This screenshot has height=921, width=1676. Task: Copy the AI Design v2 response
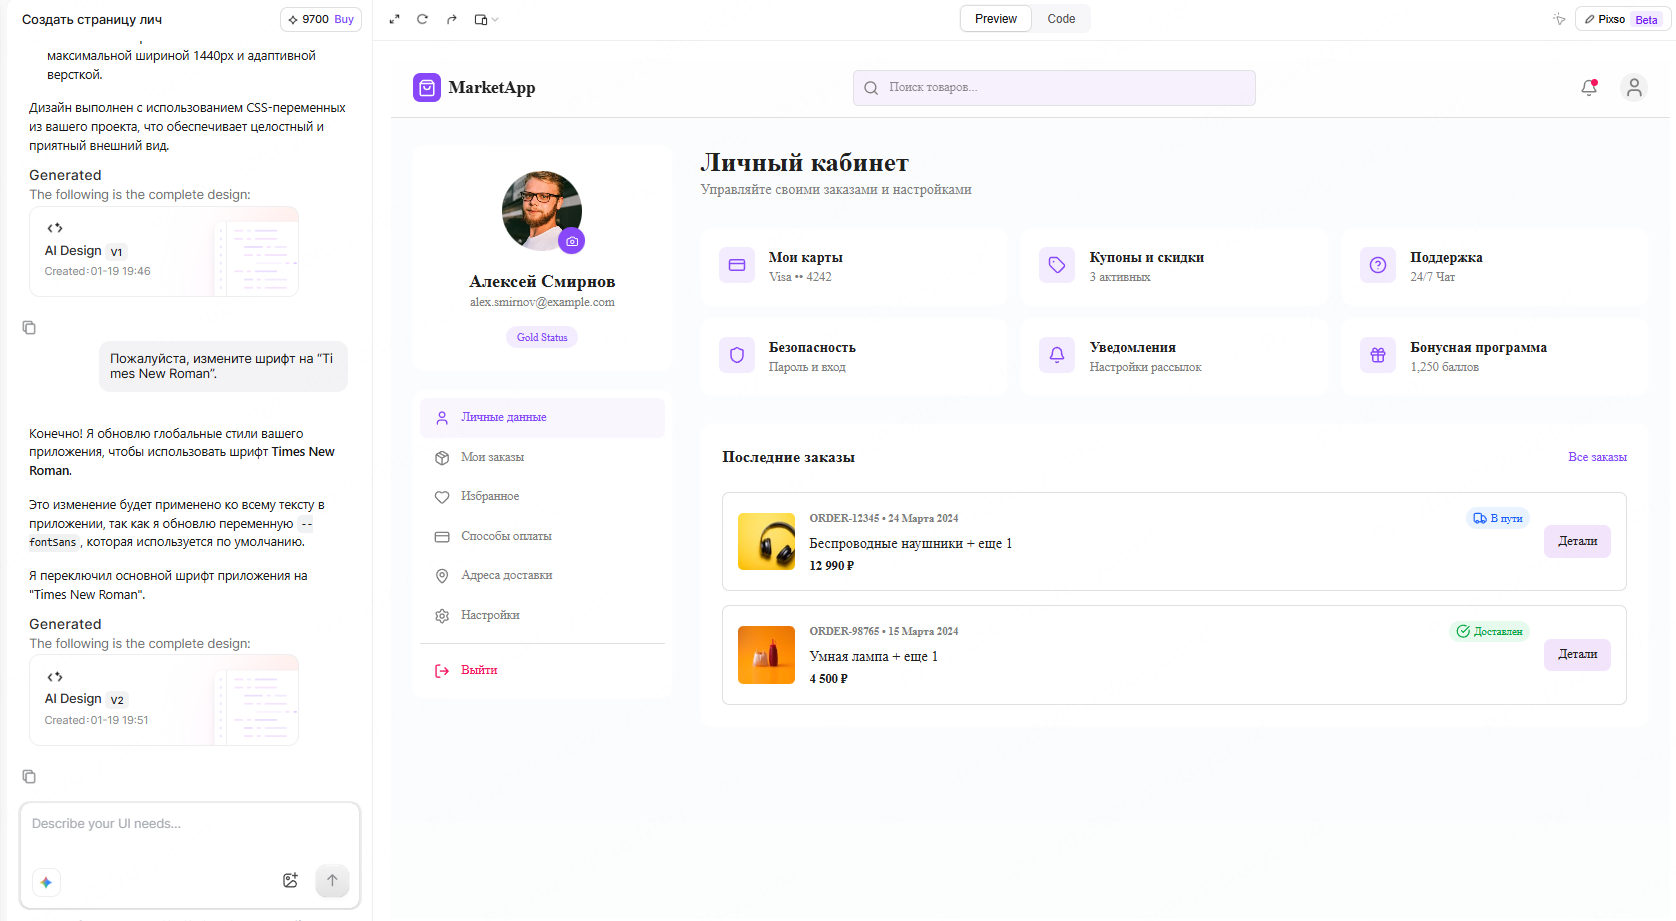29,776
